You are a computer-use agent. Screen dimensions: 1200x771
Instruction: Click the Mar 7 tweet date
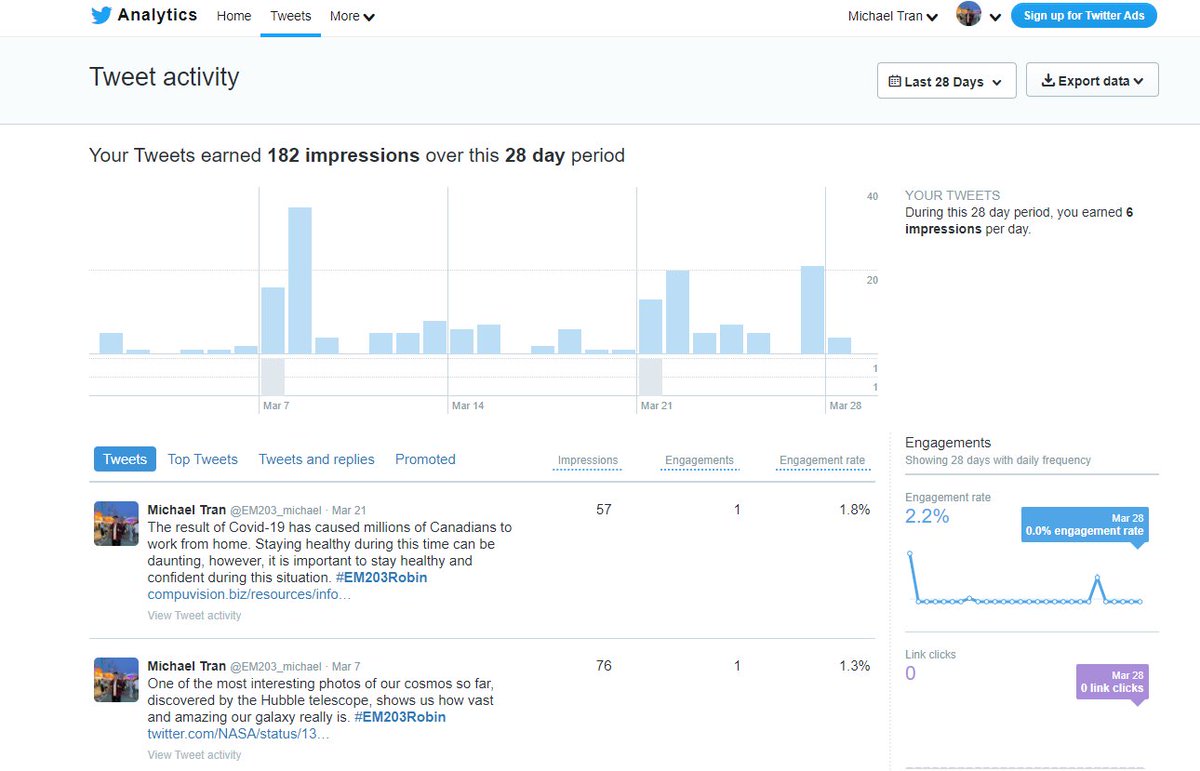point(346,666)
